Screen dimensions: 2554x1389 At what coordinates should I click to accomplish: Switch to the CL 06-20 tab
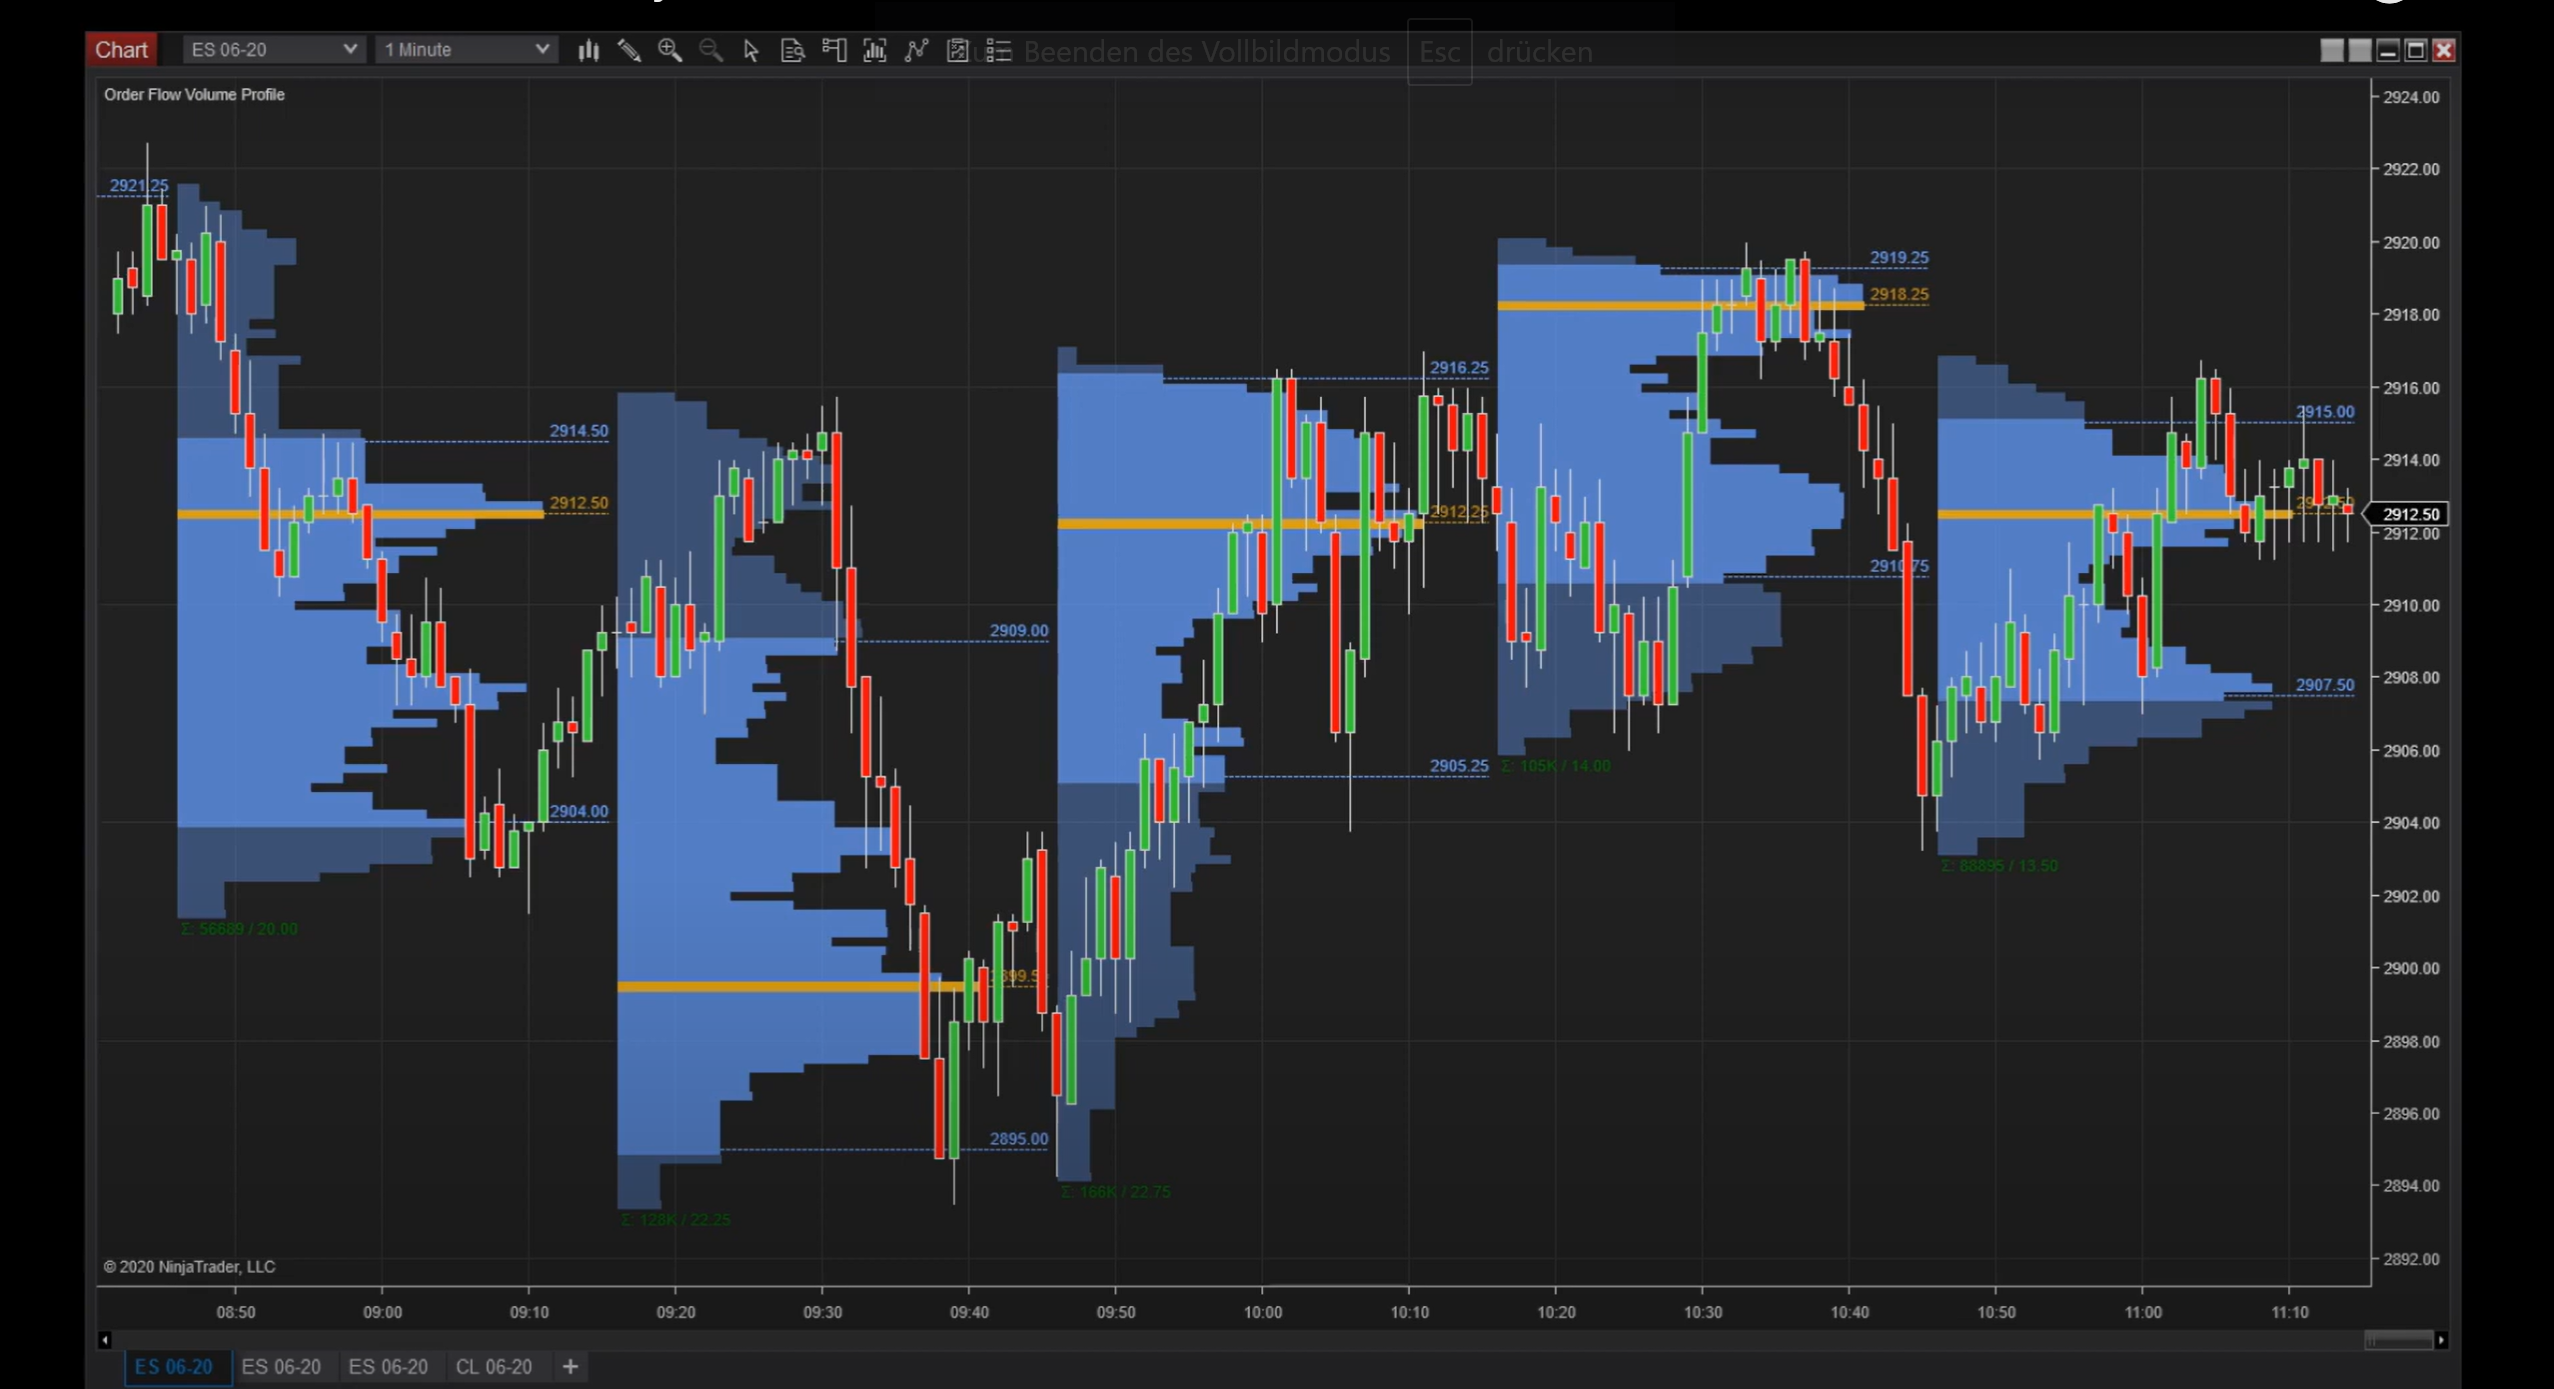[493, 1367]
